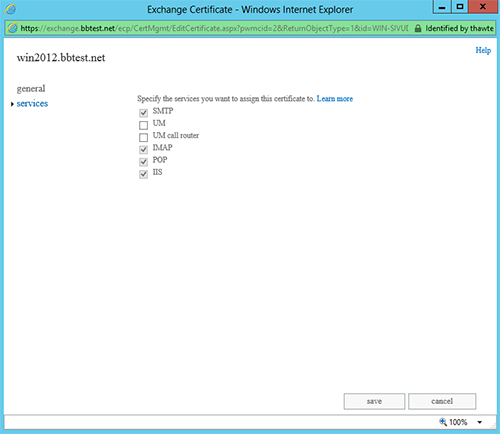The image size is (500, 434).
Task: Uncheck the IMAP service checkbox
Action: tap(143, 149)
